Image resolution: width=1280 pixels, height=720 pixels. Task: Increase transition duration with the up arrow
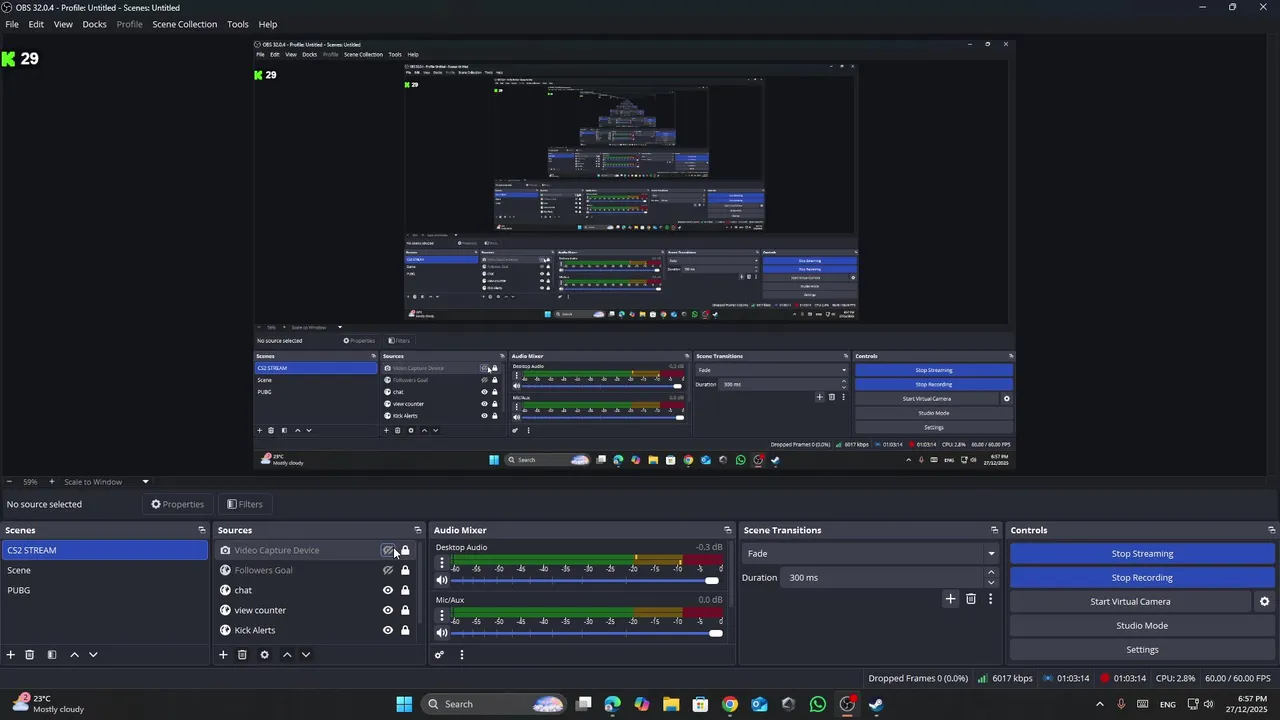pyautogui.click(x=991, y=573)
